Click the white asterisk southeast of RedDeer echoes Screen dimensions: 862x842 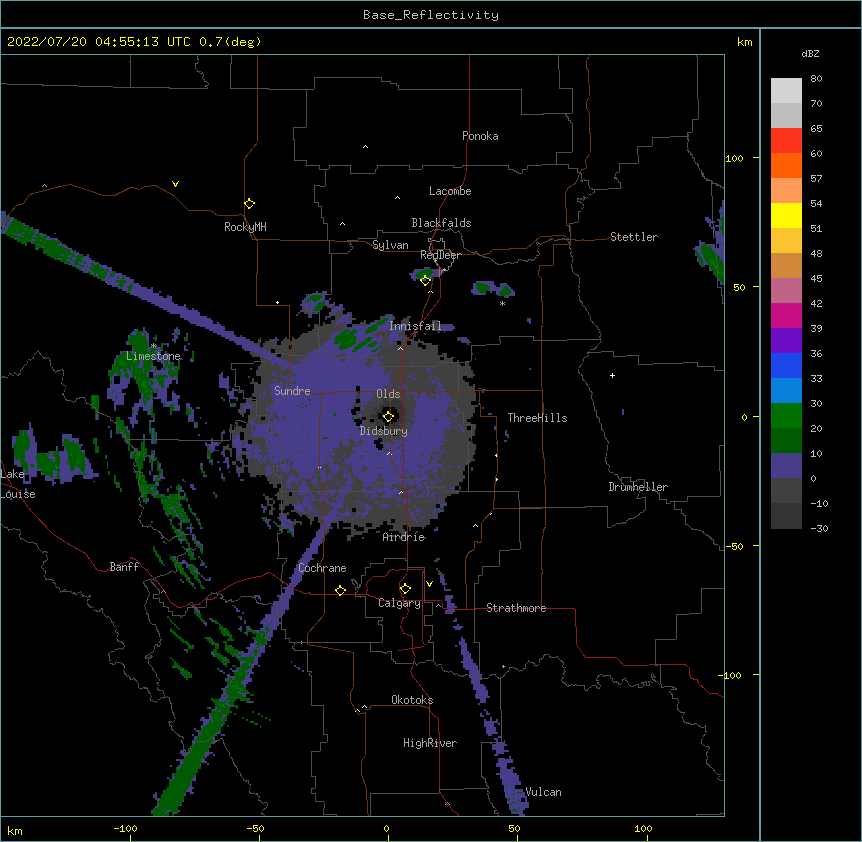502,303
